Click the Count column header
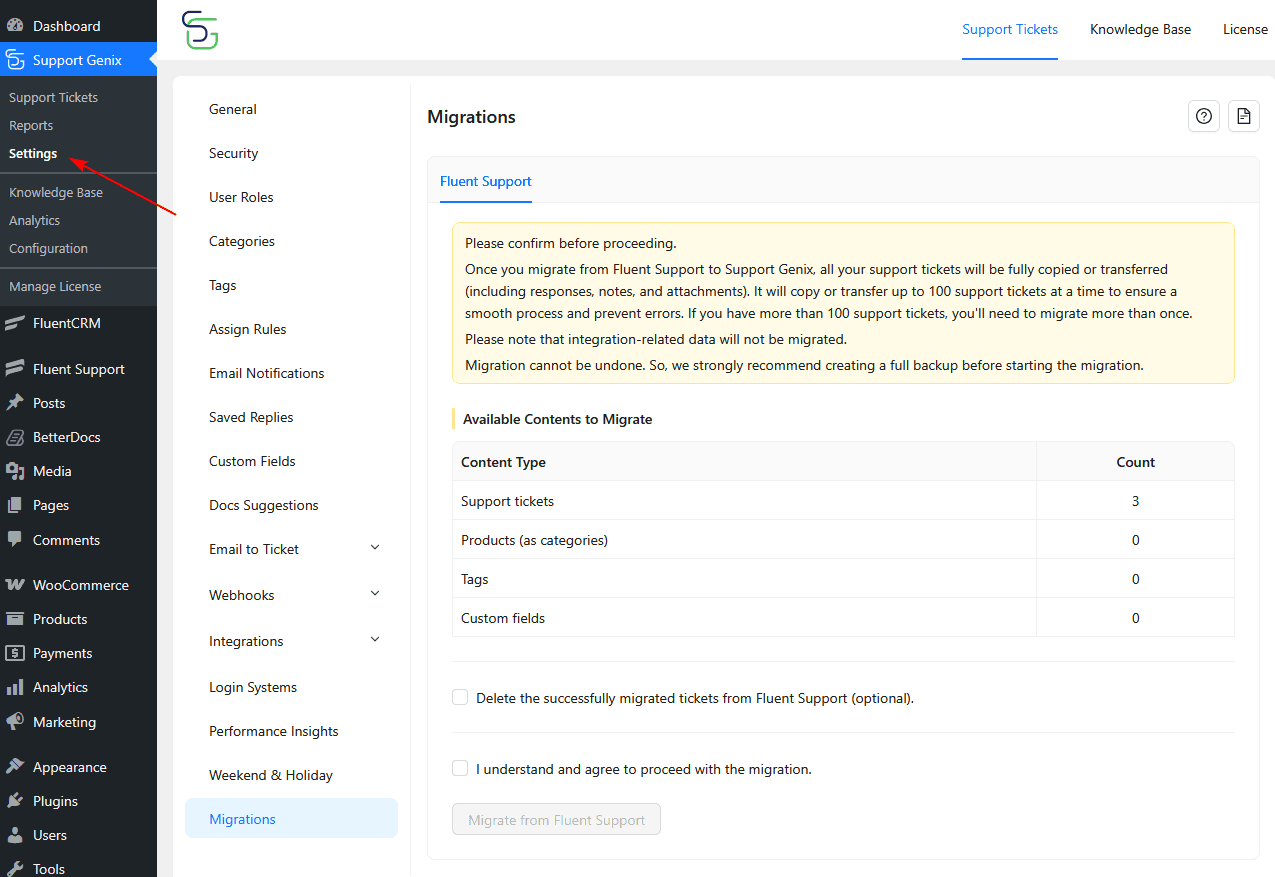This screenshot has height=877, width=1275. pyautogui.click(x=1135, y=462)
